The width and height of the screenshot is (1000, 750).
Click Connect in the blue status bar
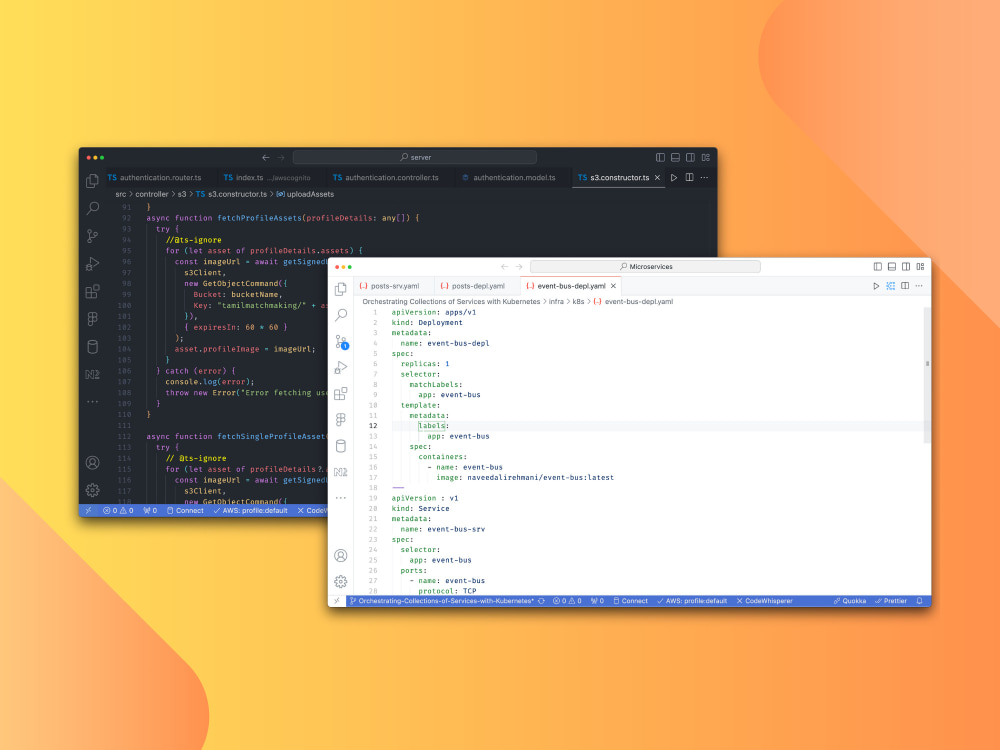pos(633,600)
